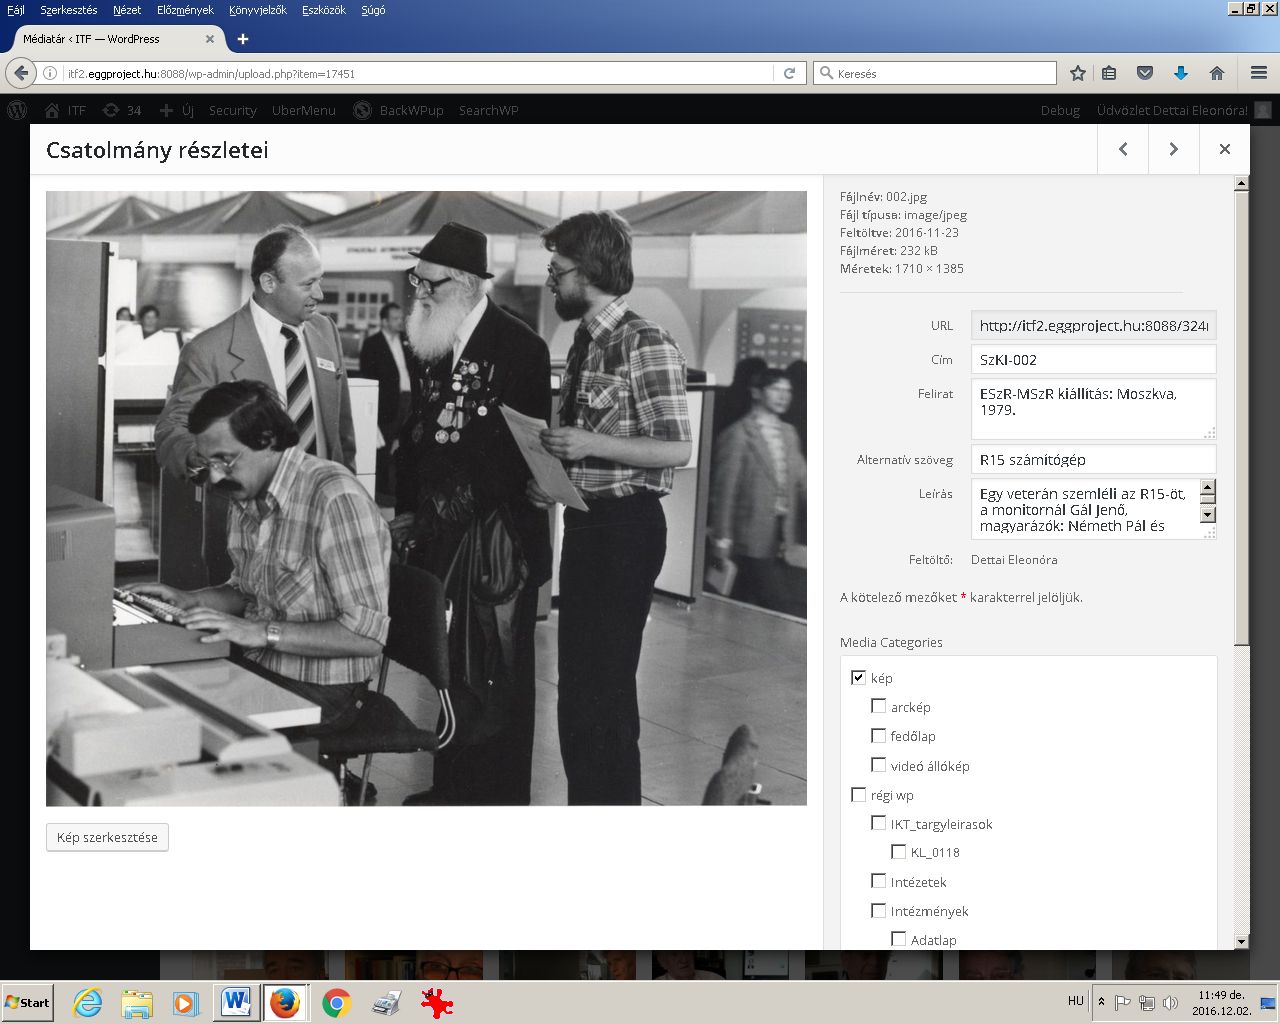Open the Firefox hamburger menu
Image resolution: width=1280 pixels, height=1024 pixels.
point(1258,73)
